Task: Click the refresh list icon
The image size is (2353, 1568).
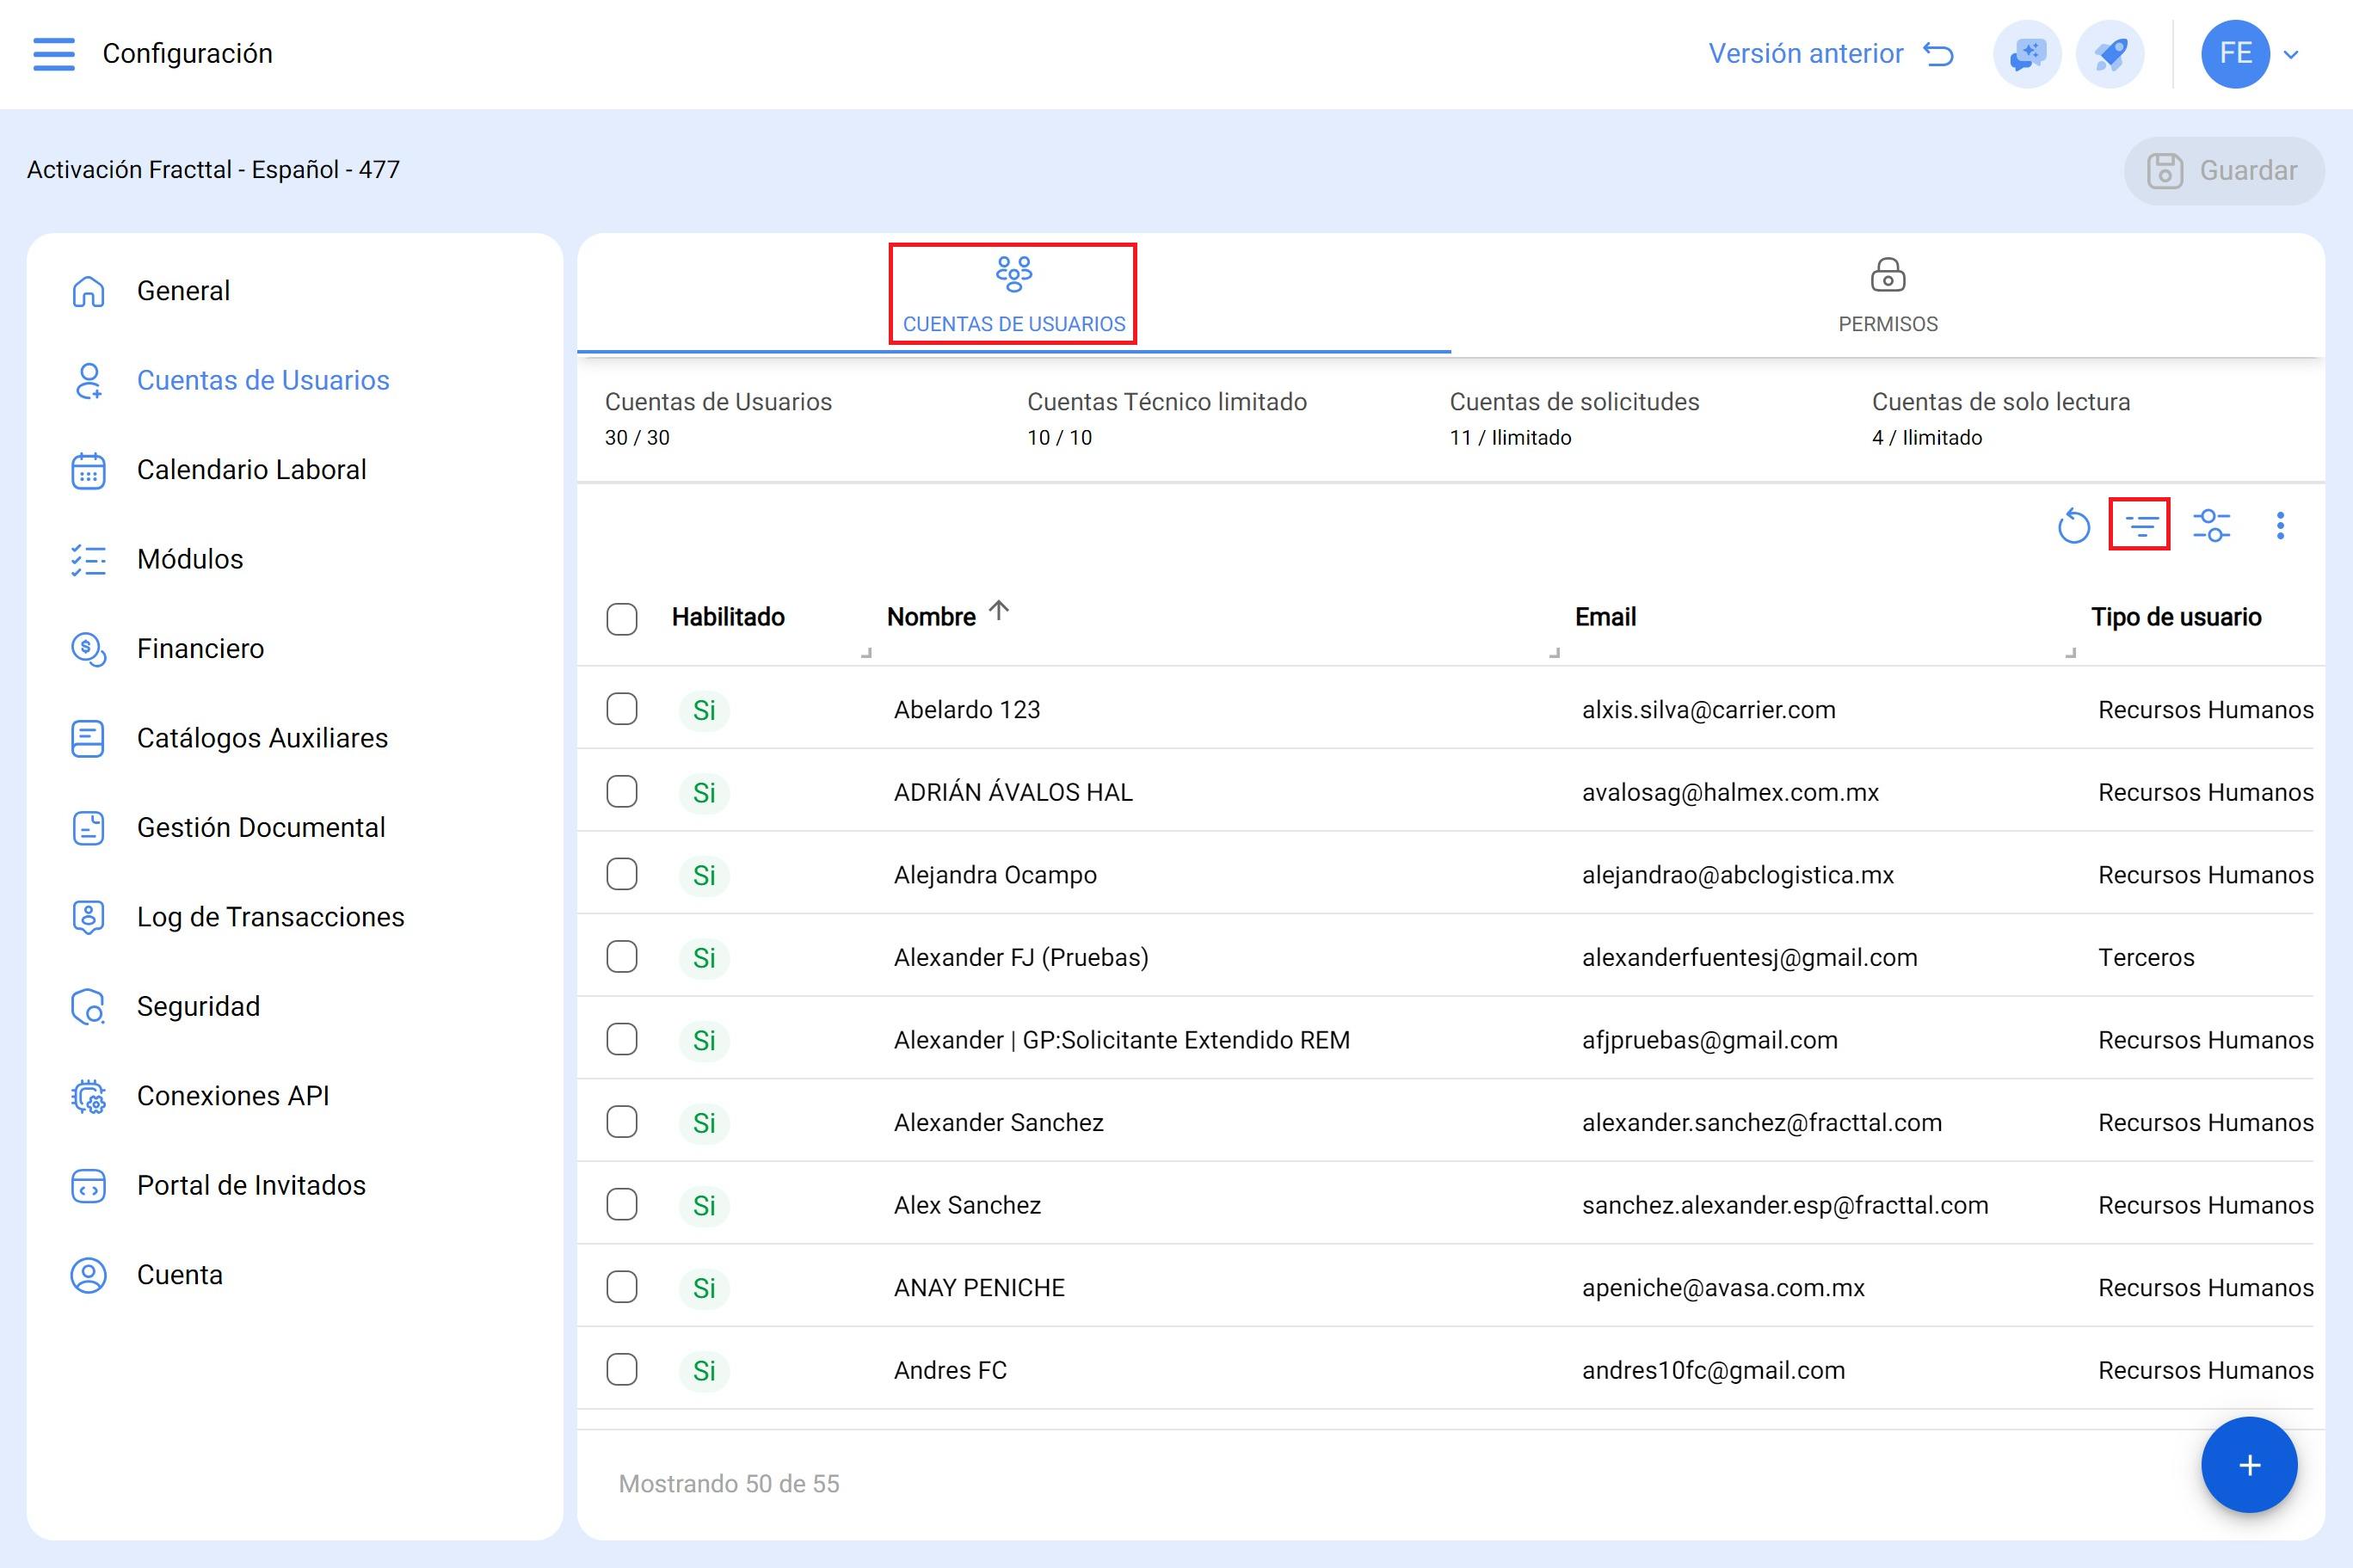Action: 2073,525
